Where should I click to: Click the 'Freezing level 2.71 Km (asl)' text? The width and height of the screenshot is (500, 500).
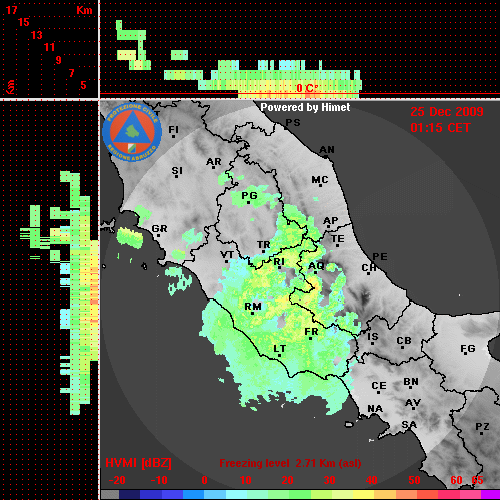[290, 463]
